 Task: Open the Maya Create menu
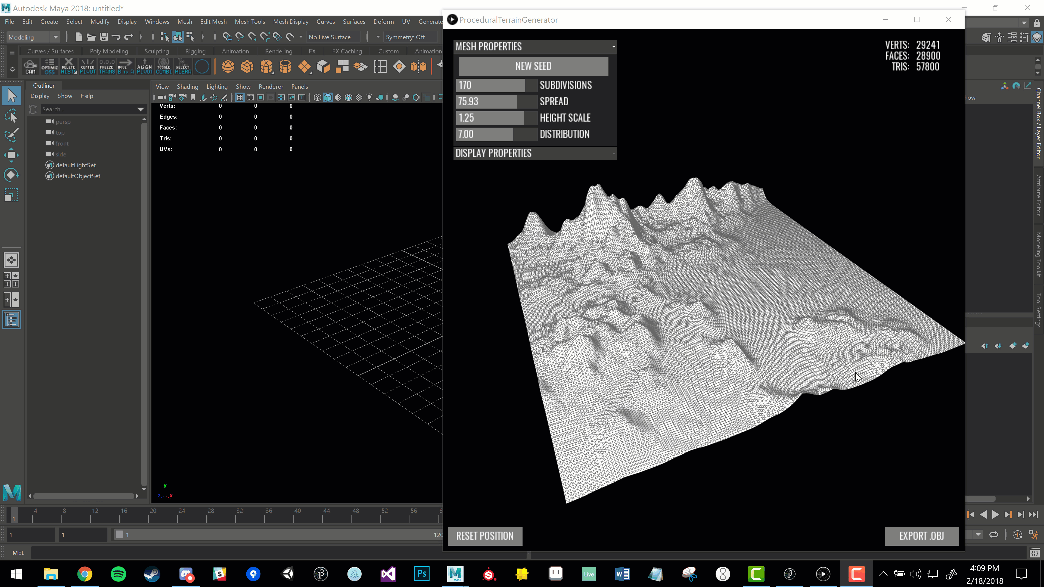pyautogui.click(x=49, y=22)
